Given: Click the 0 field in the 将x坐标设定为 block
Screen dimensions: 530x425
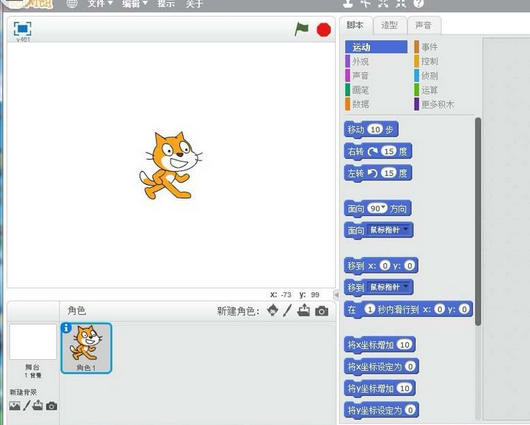Looking at the screenshot, I should tap(410, 366).
